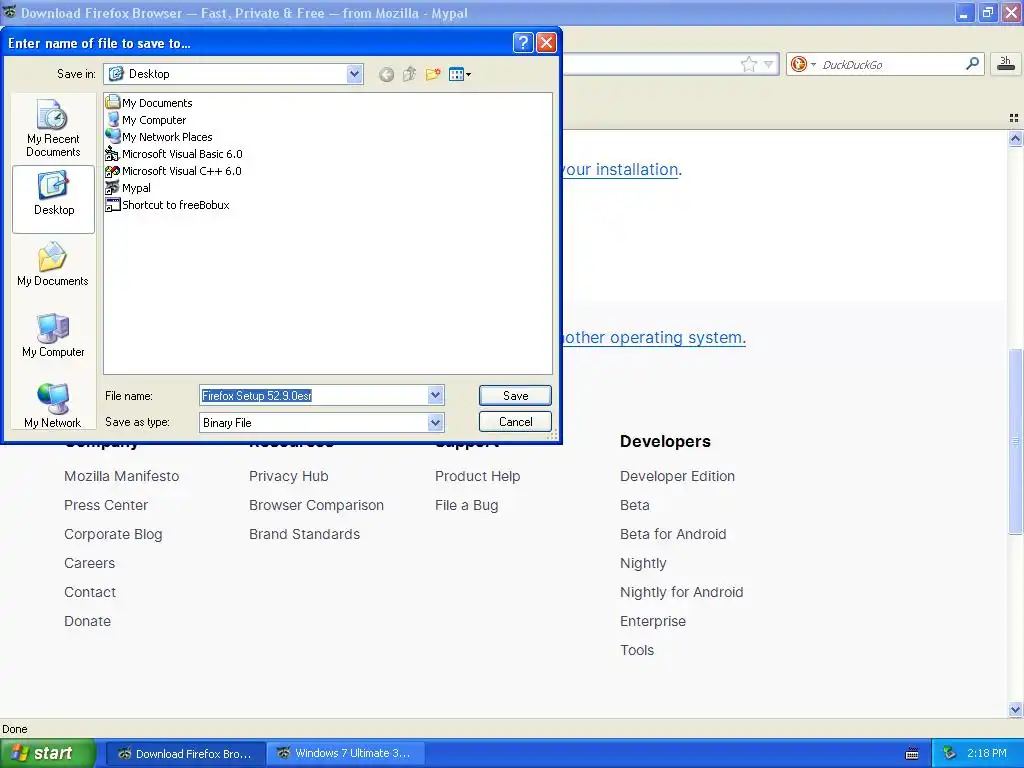1024x768 pixels.
Task: Open the DuckDuckGo search engine selector
Action: [803, 64]
